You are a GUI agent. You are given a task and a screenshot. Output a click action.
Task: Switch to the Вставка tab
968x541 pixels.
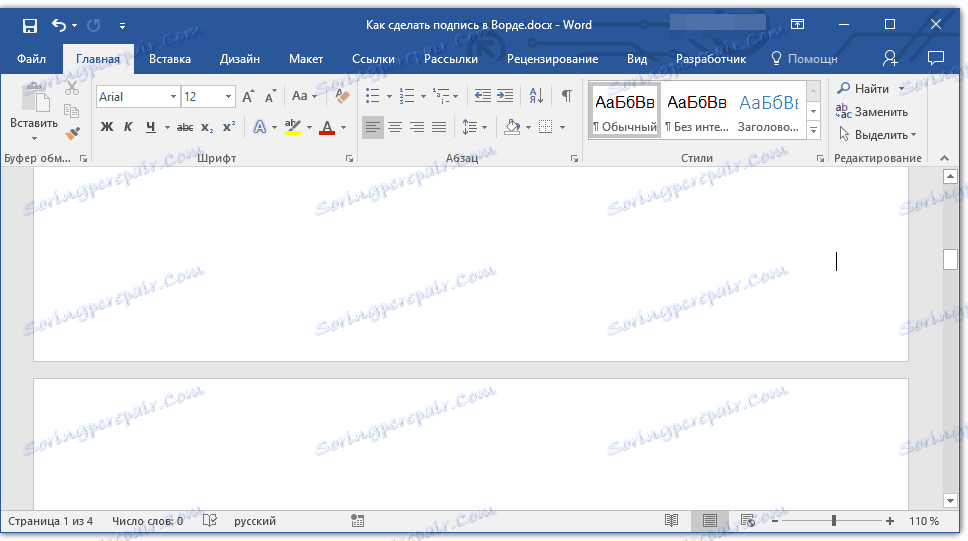pyautogui.click(x=170, y=59)
